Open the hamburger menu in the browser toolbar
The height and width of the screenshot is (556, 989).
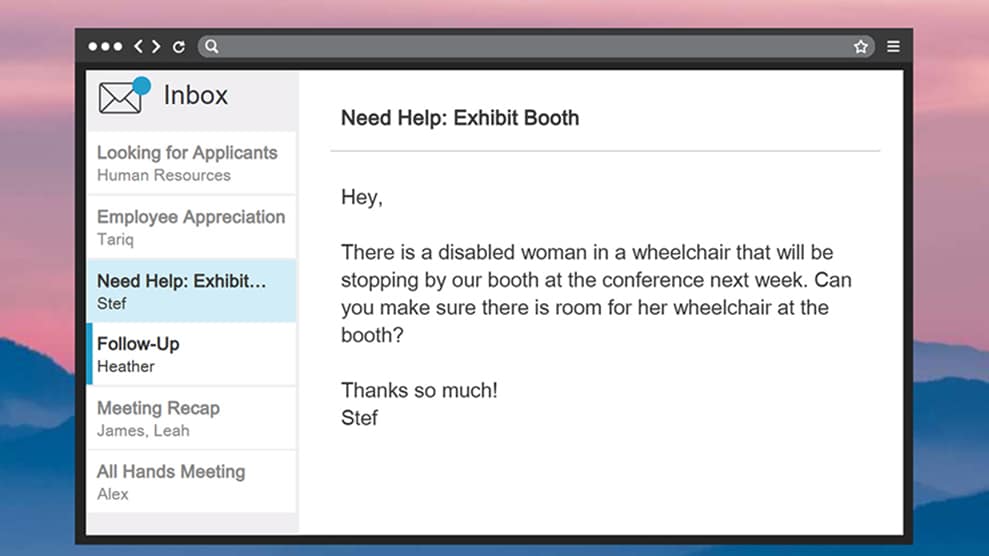[893, 46]
